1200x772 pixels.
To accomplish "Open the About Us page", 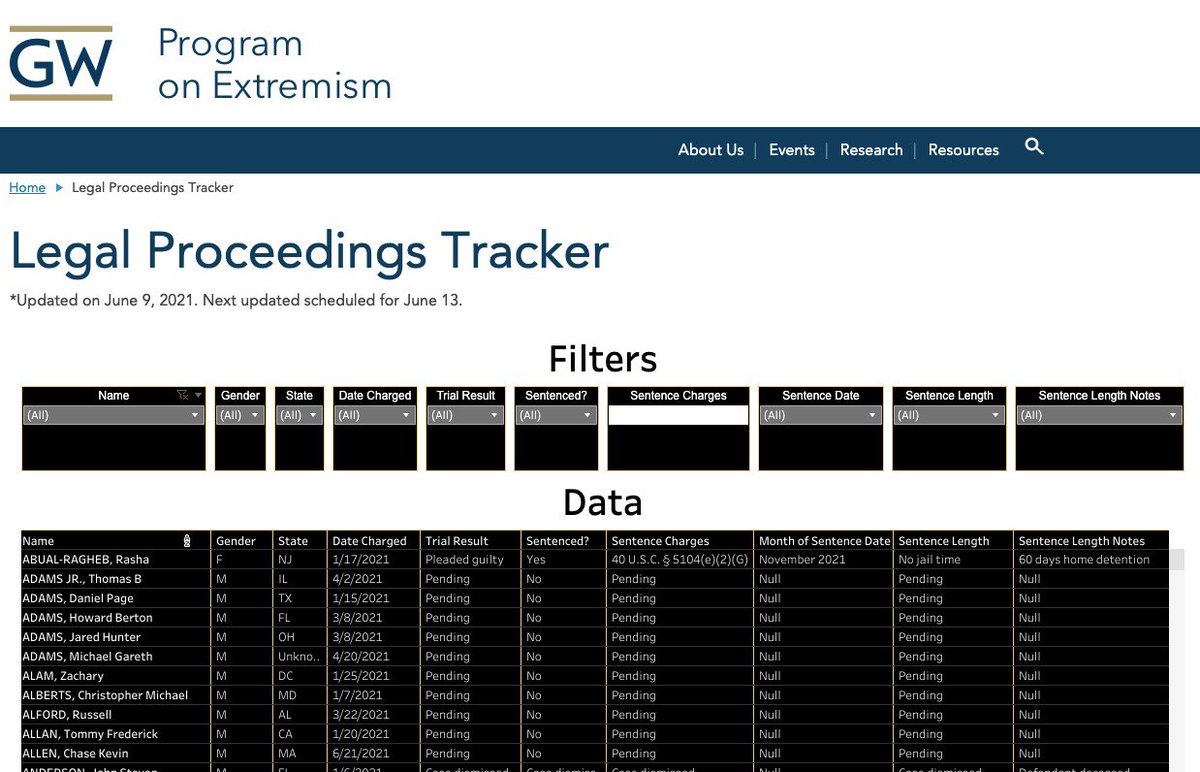I will coord(710,150).
